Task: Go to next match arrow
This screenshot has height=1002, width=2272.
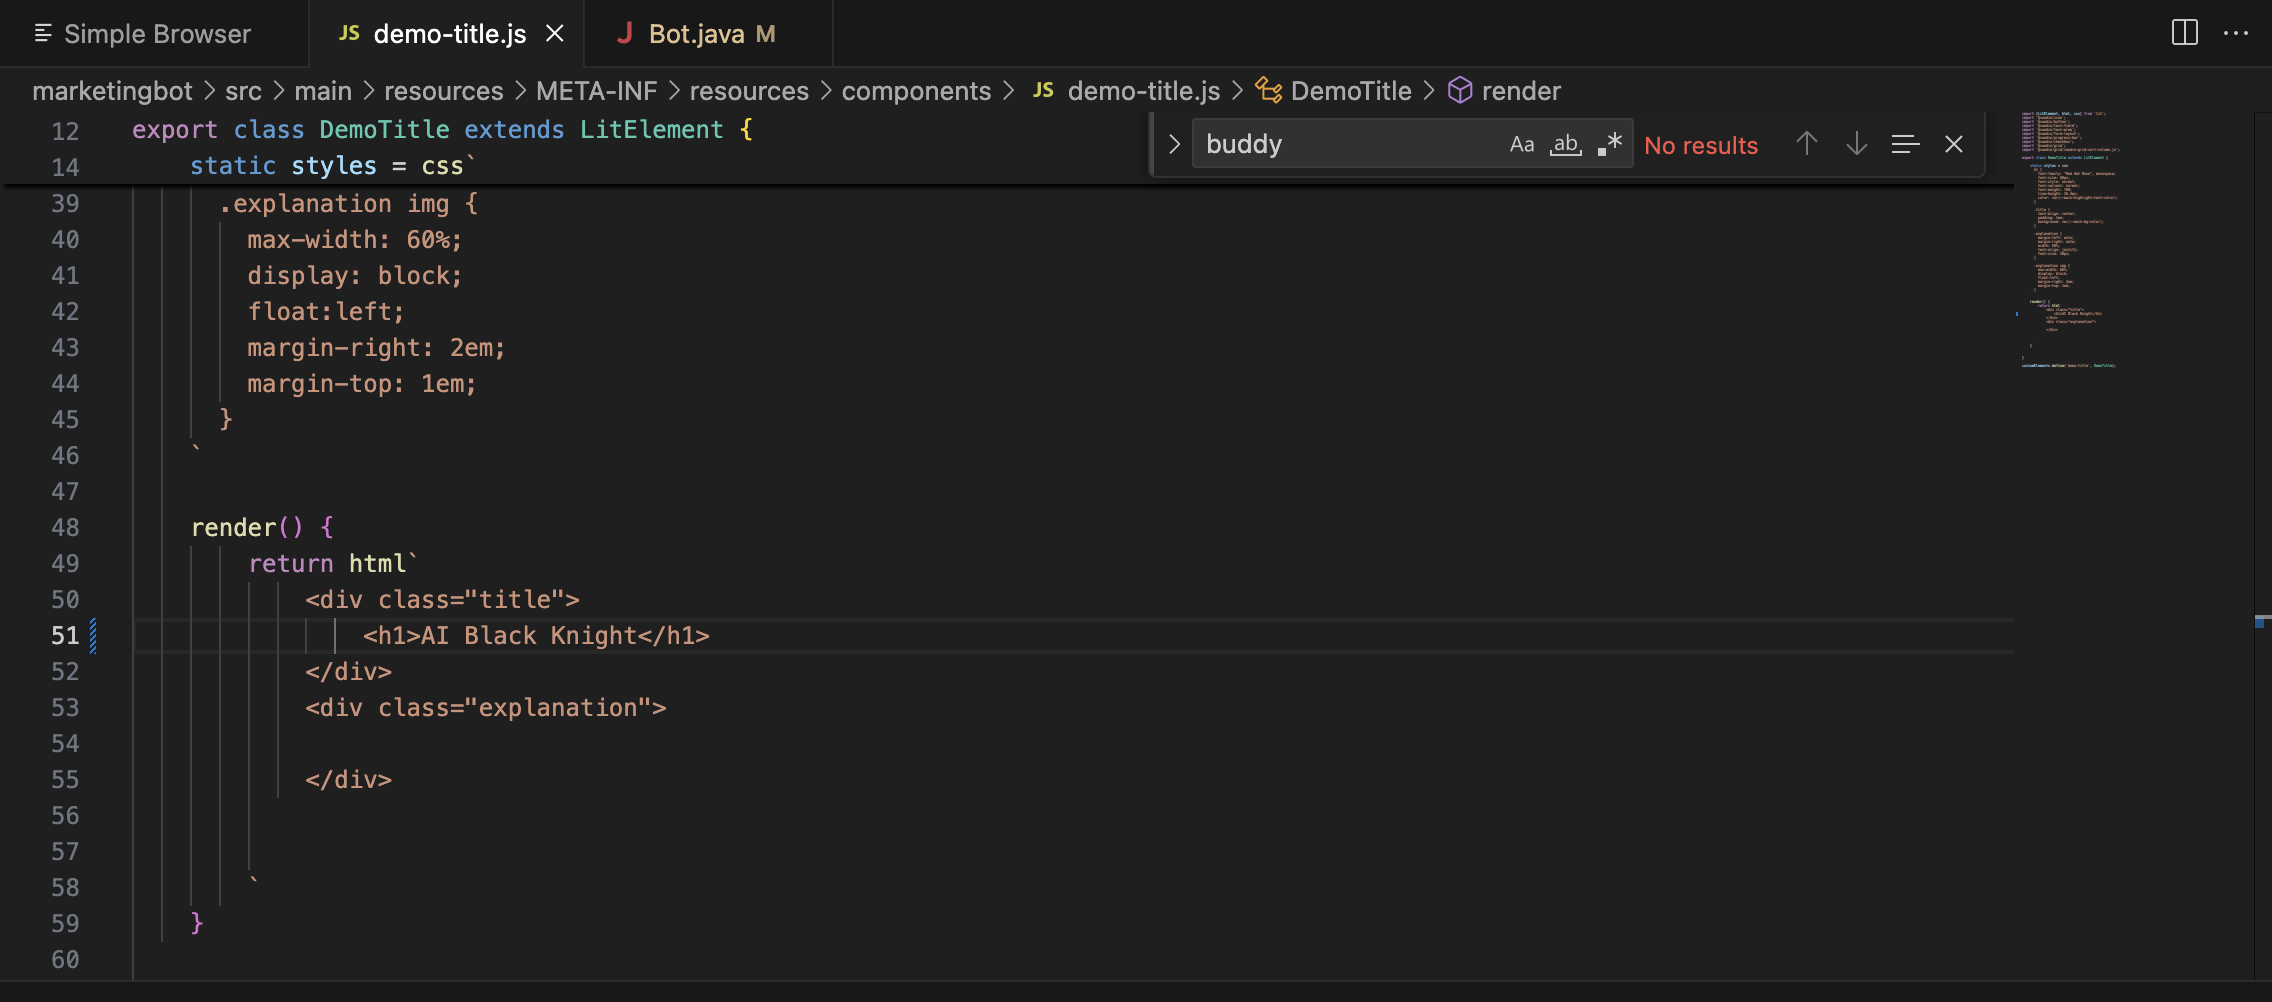Action: tap(1856, 145)
